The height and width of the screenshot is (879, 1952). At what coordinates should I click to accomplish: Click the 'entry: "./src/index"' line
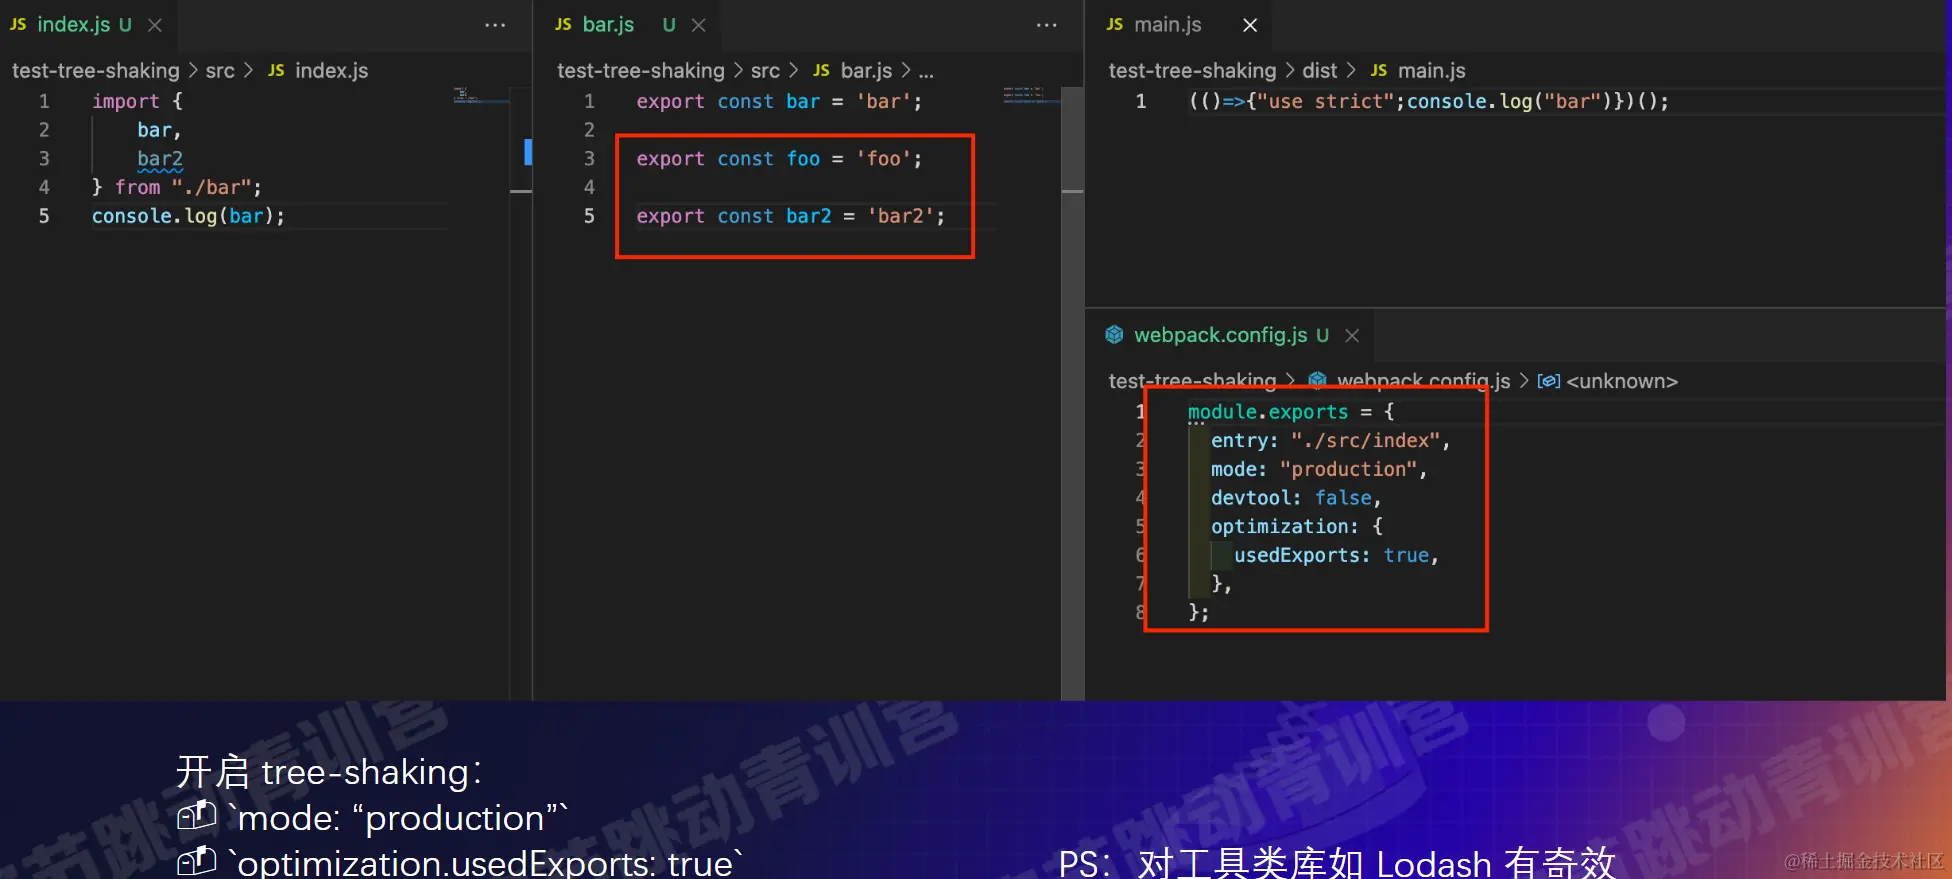(1330, 441)
